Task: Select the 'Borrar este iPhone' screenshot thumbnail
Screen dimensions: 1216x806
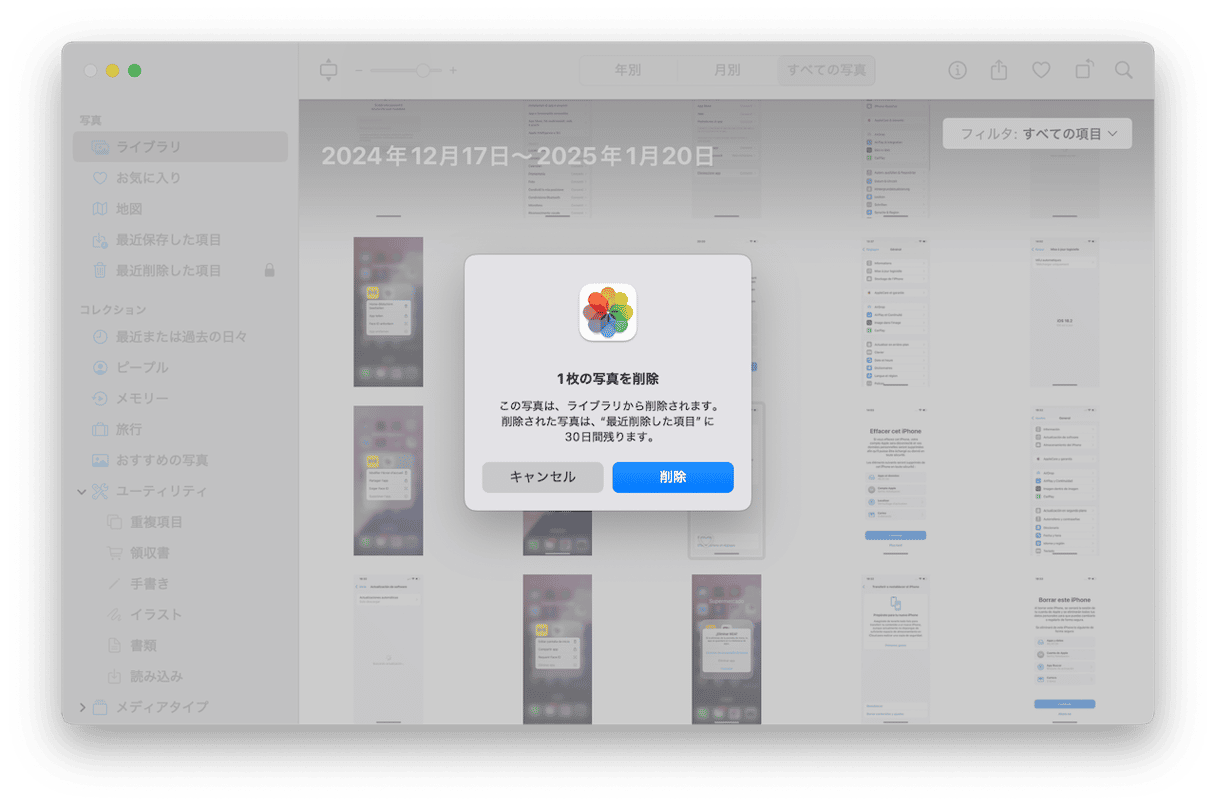Action: coord(1064,649)
